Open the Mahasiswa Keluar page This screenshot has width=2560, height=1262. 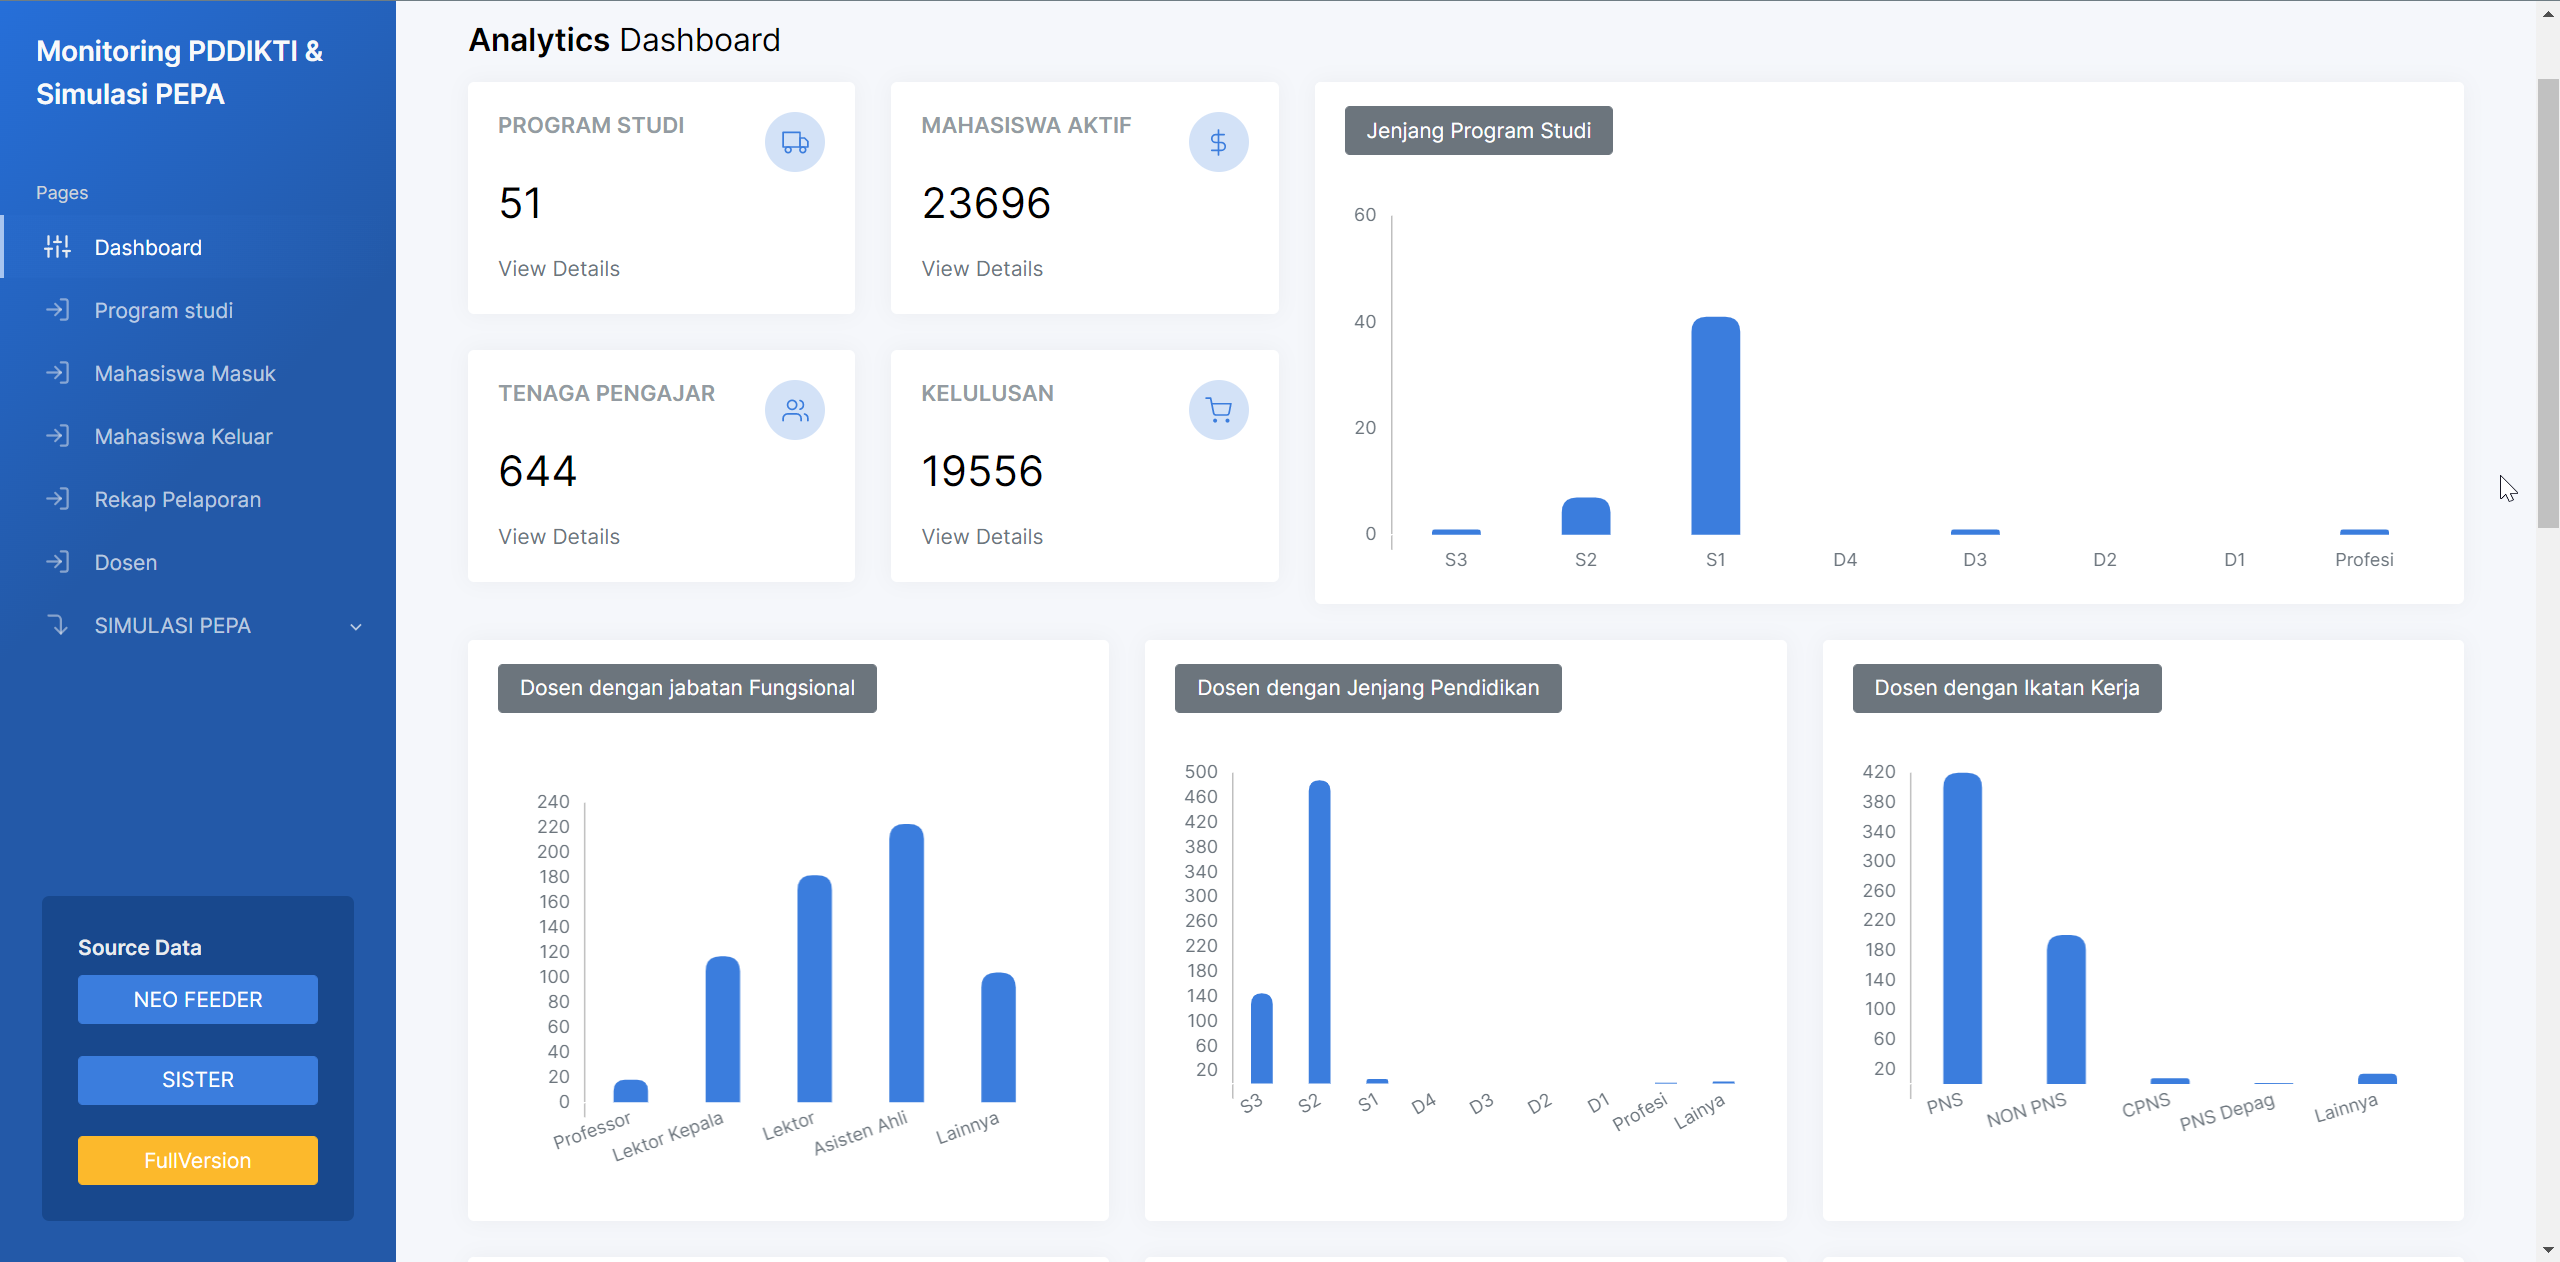click(183, 436)
